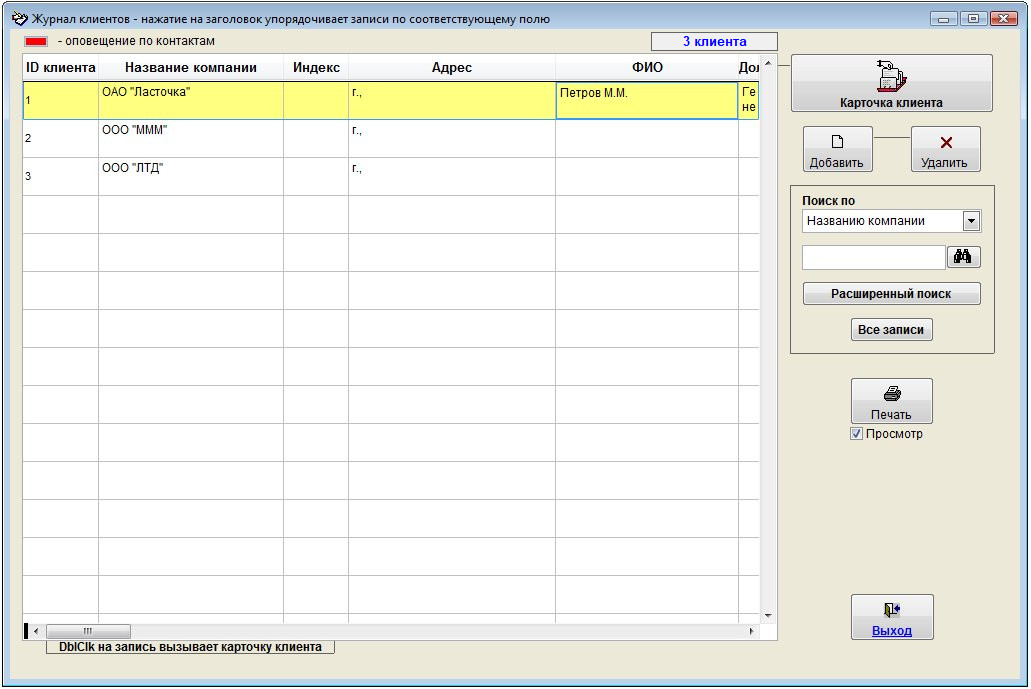This screenshot has width=1031, height=689.
Task: Sort by ID клиента column header
Action: point(60,68)
